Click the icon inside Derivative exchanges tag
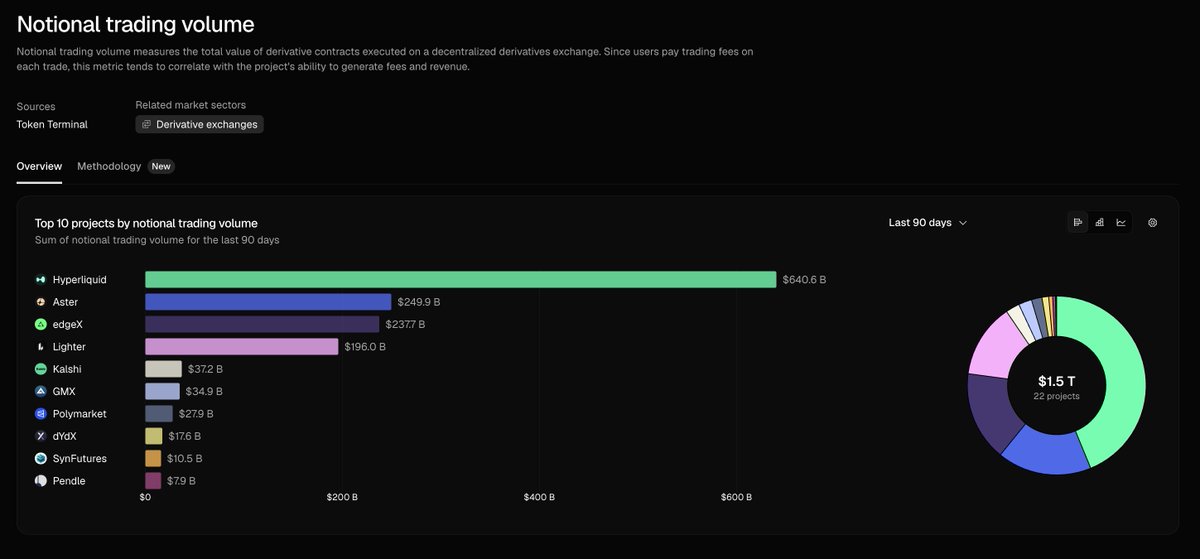Viewport: 1200px width, 559px height. (x=146, y=125)
